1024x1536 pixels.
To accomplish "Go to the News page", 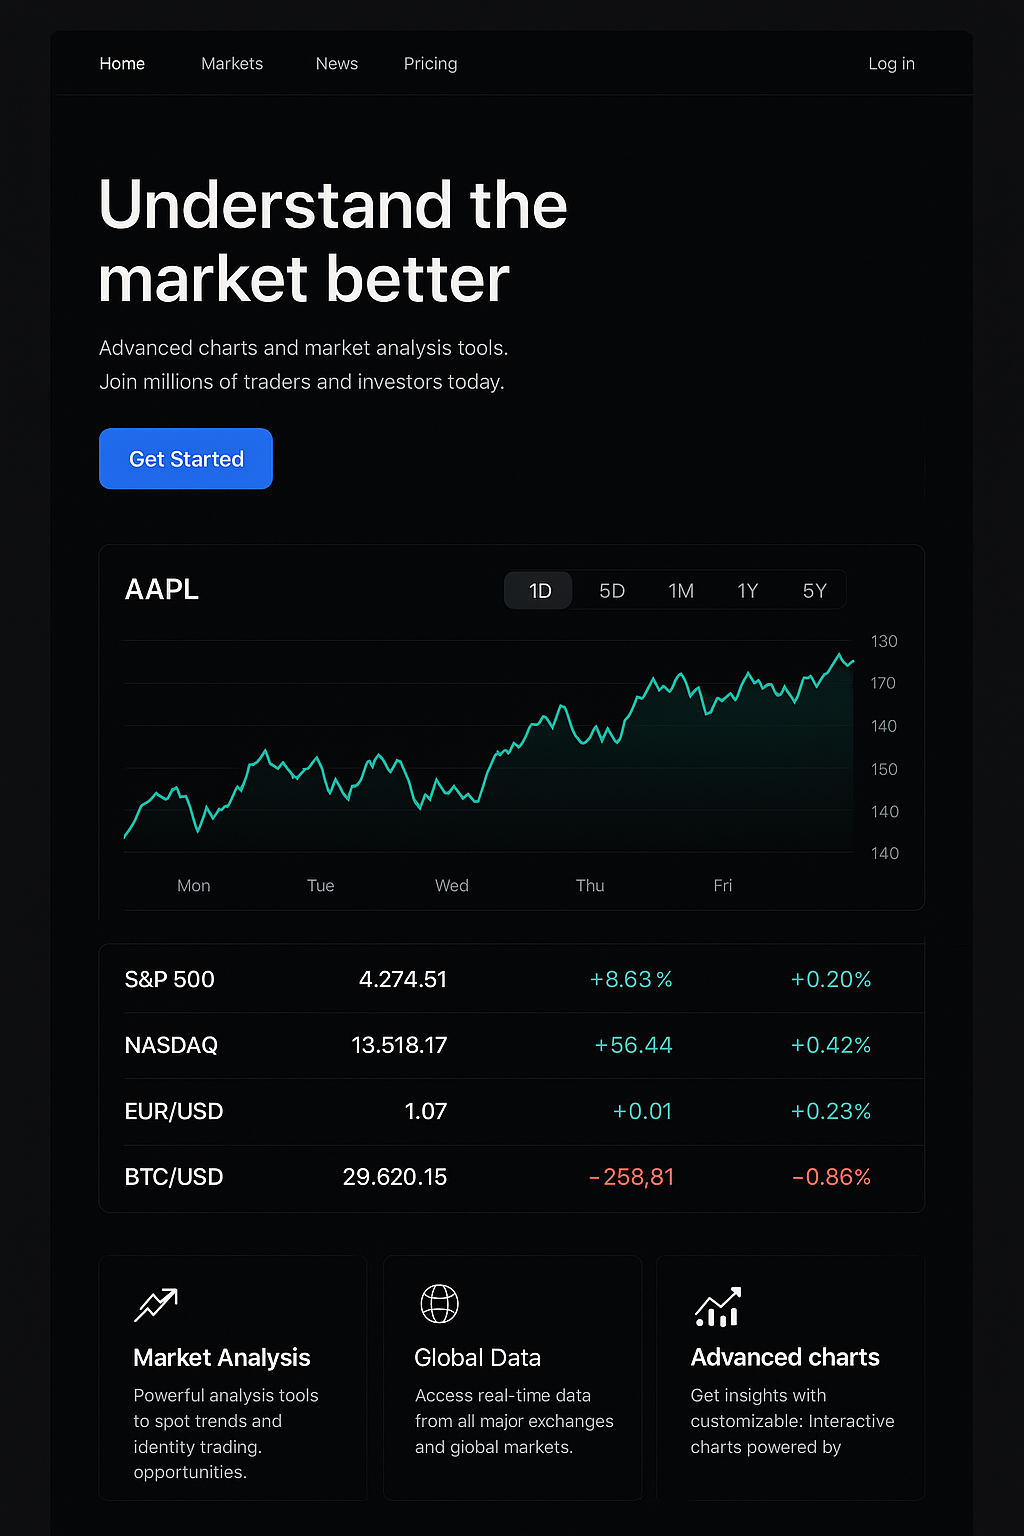I will click(337, 64).
